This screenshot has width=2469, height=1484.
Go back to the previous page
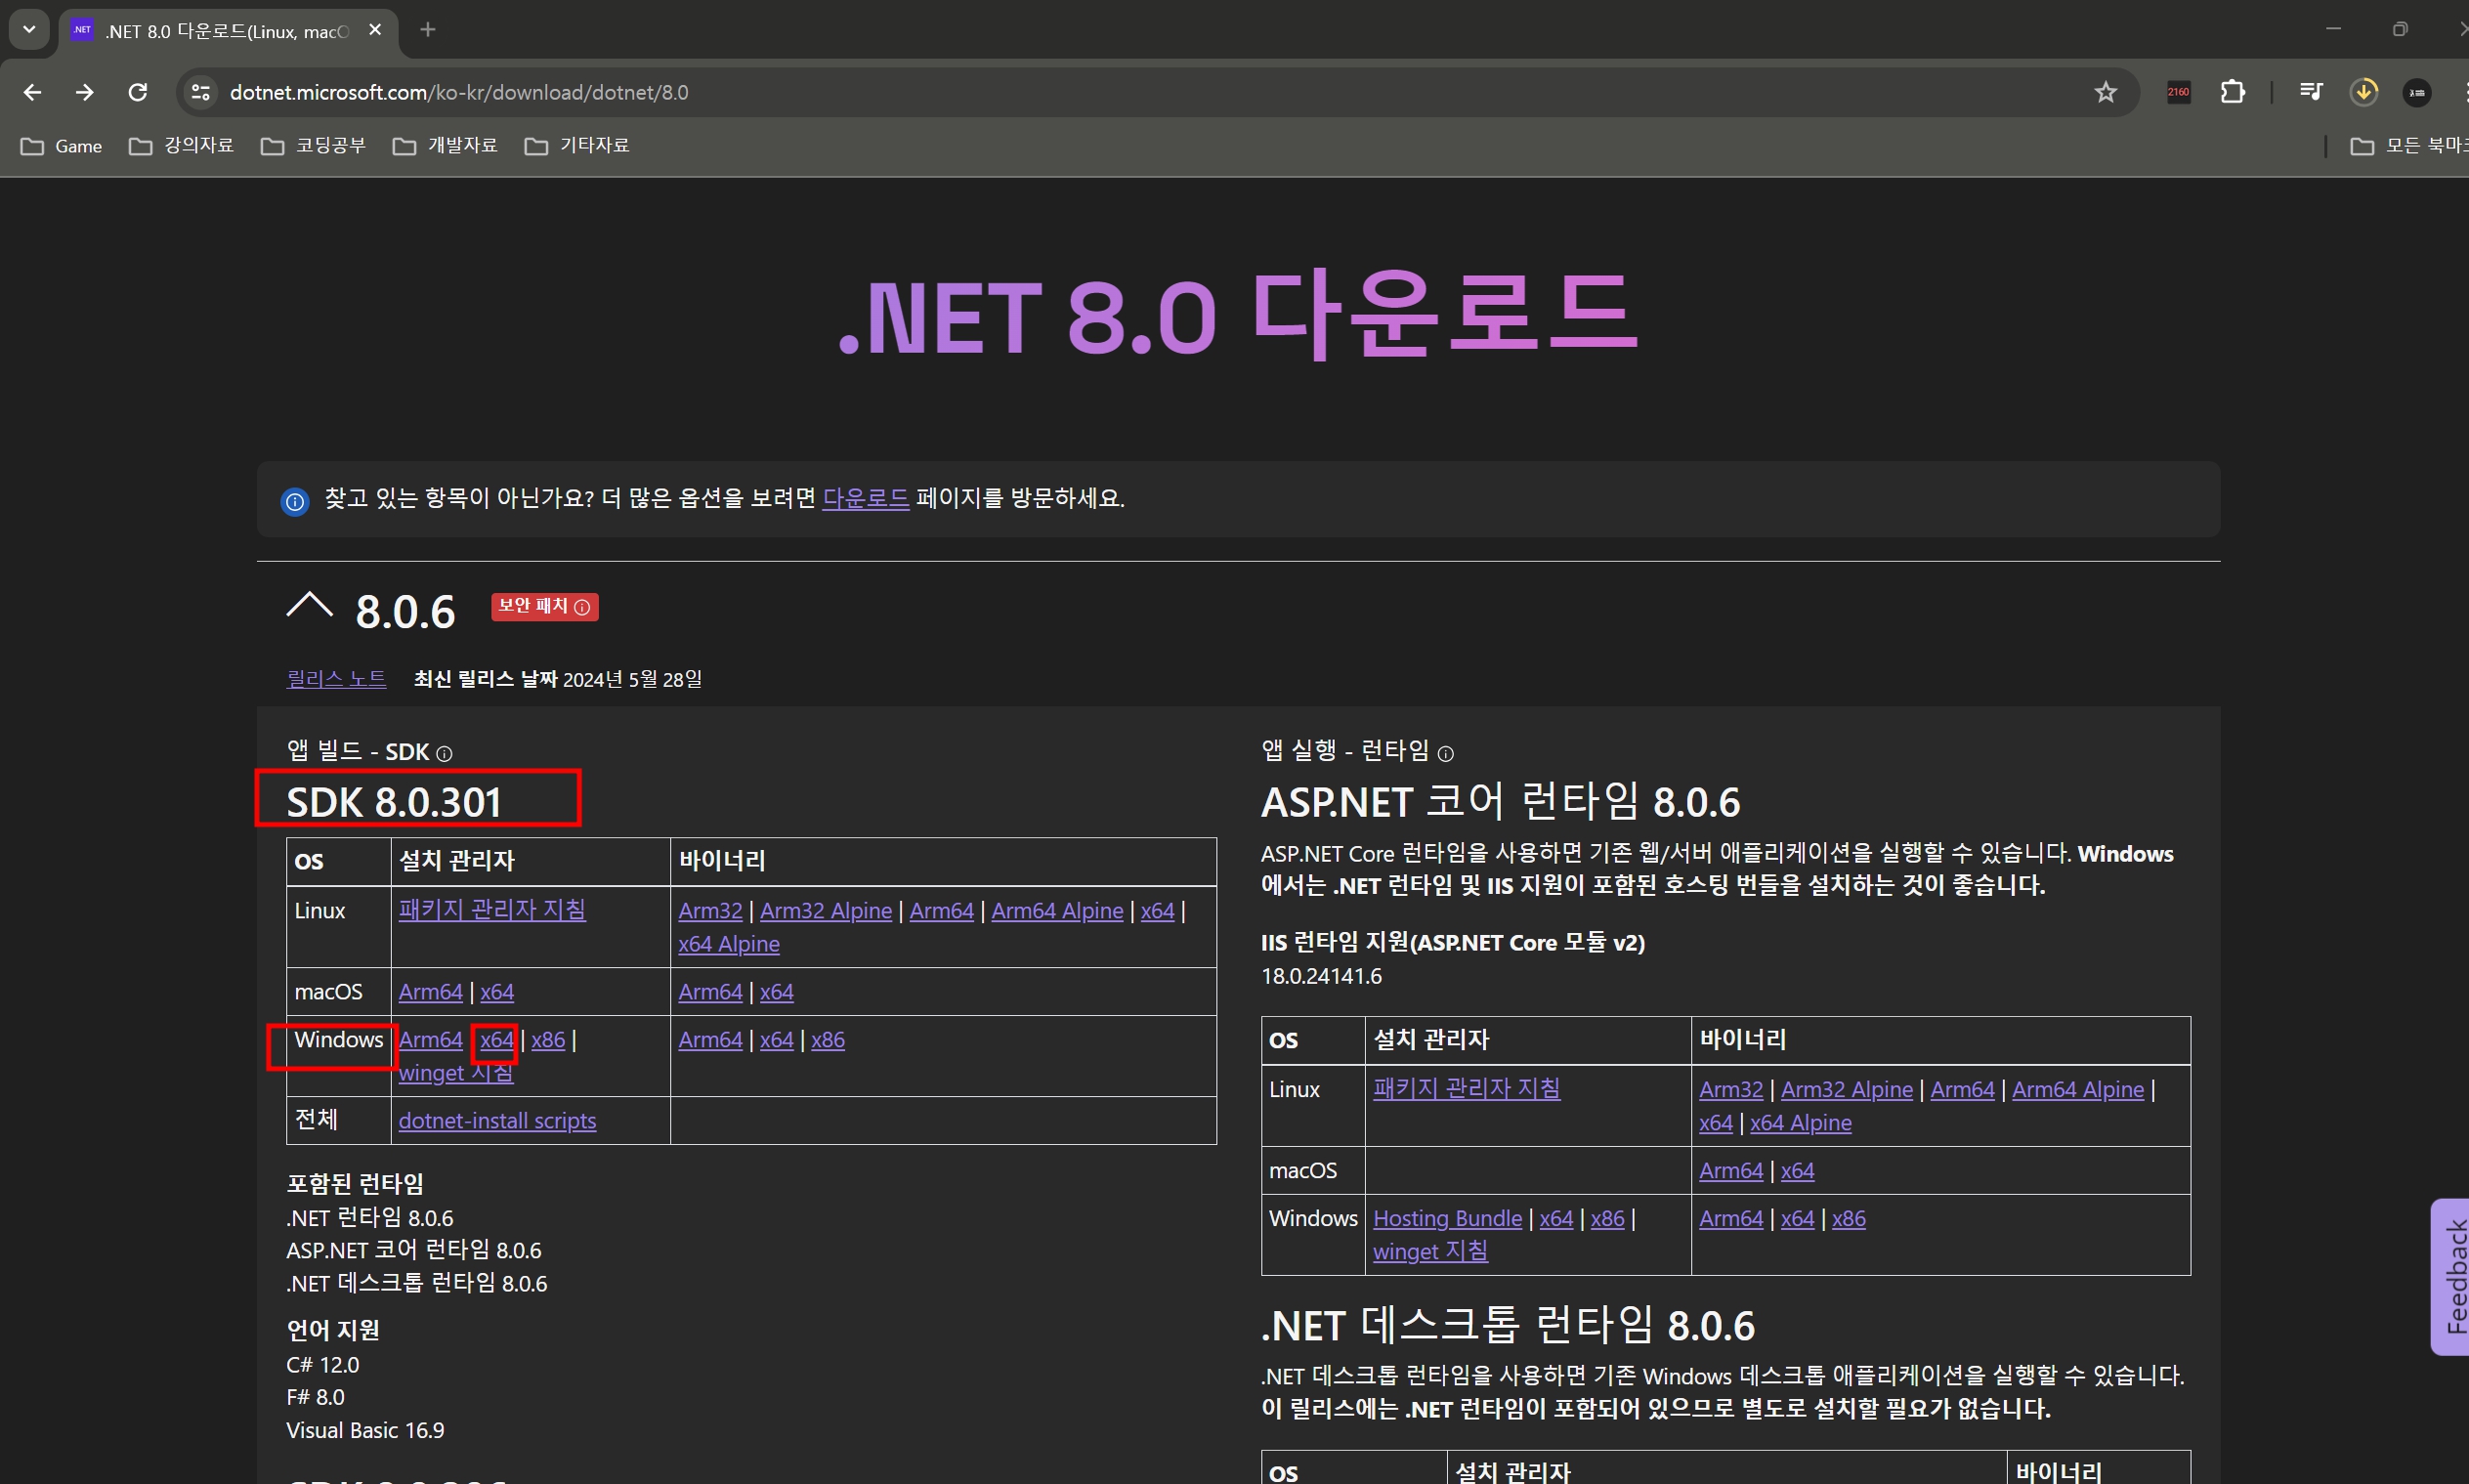32,92
